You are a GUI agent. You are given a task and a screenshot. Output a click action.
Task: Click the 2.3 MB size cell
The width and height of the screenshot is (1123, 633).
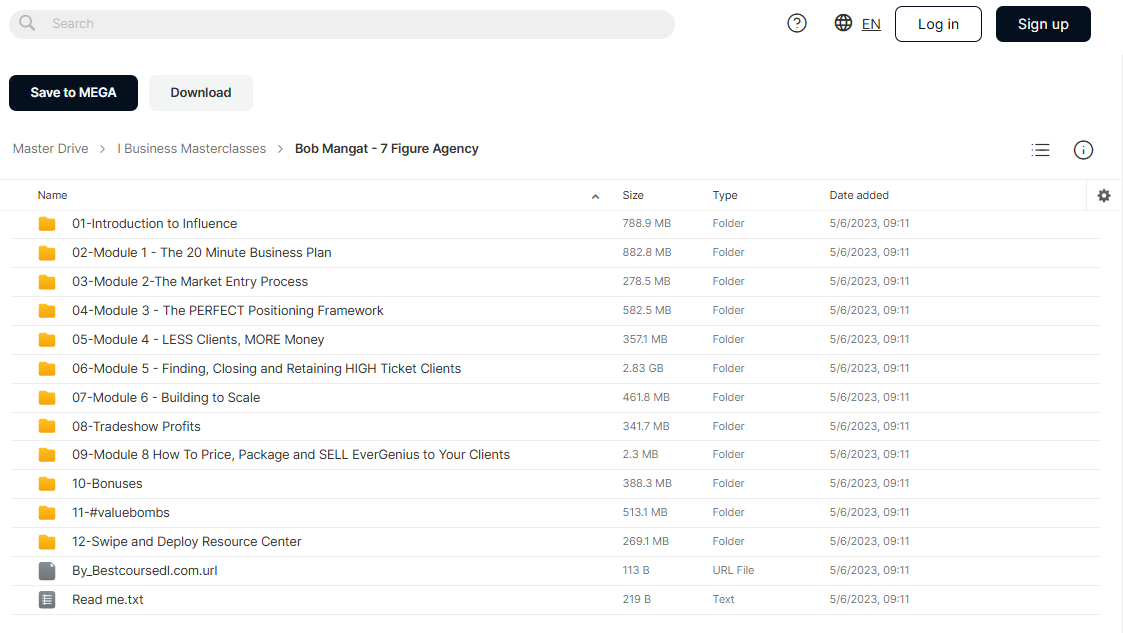pos(640,454)
